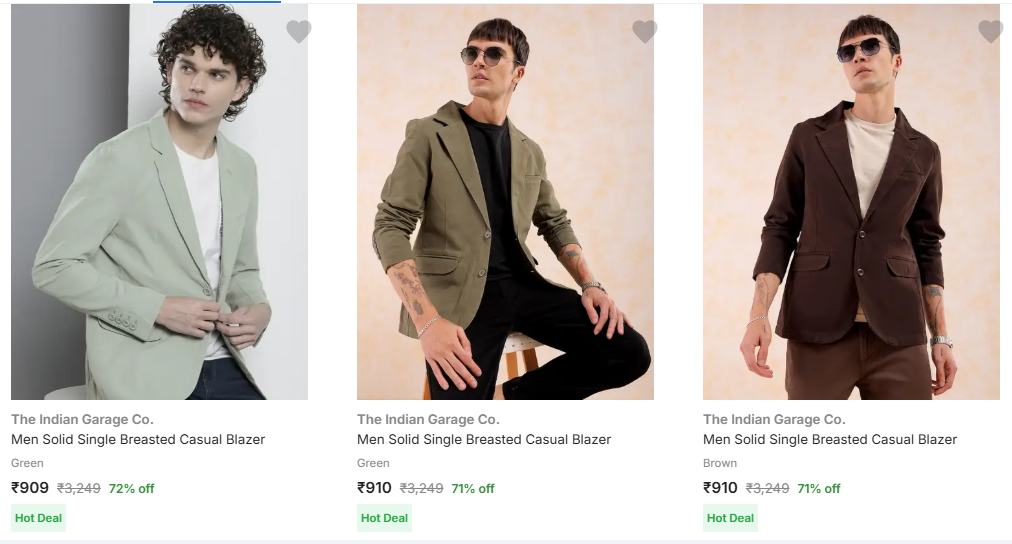Open the light green blazer product photo
This screenshot has width=1012, height=544.
click(x=159, y=202)
